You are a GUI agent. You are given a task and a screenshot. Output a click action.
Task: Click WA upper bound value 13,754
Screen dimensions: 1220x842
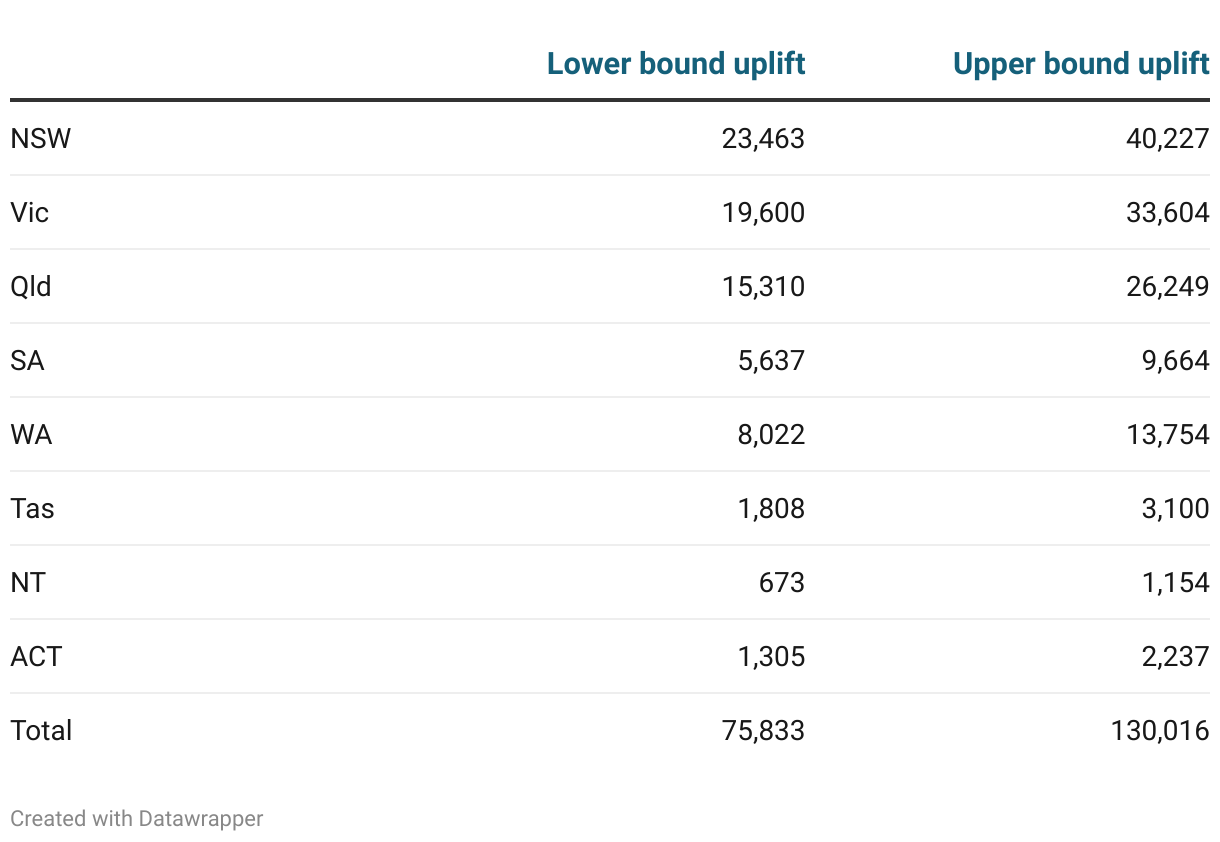tap(1168, 434)
